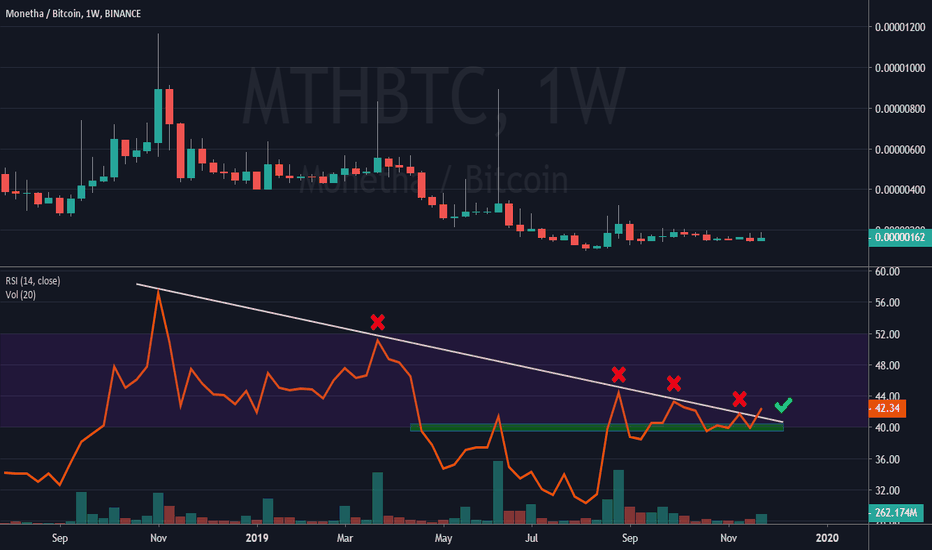The width and height of the screenshot is (932, 550).
Task: Click the orange 42.34 RSI value label
Action: [887, 408]
